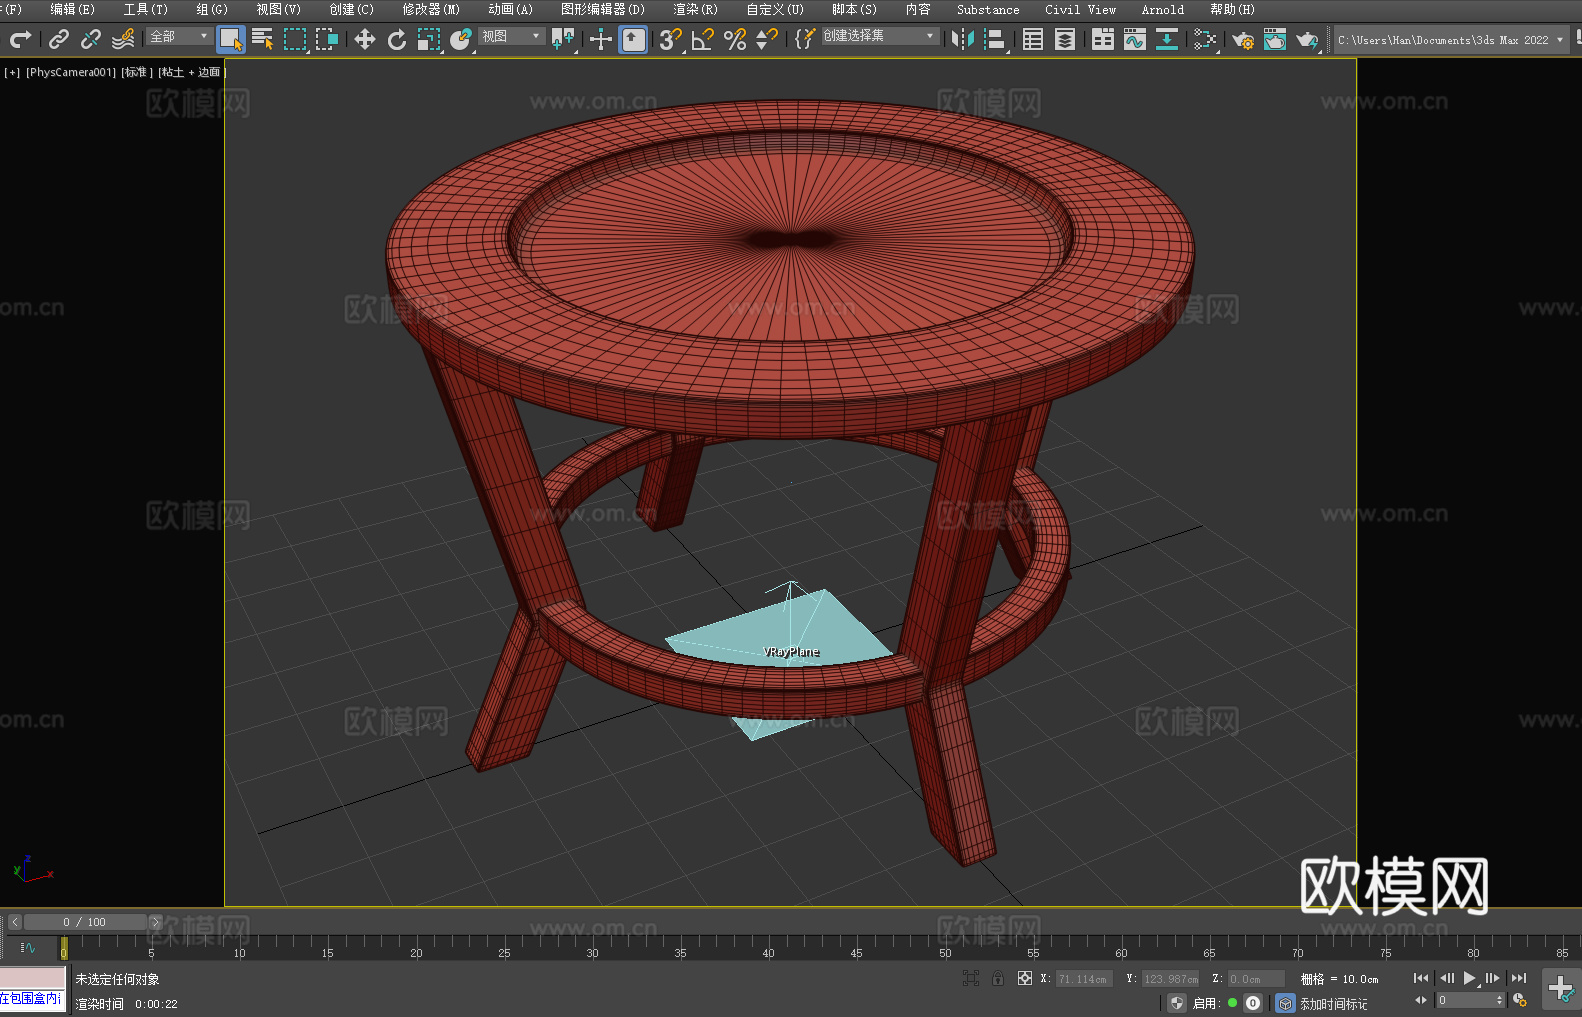
Task: Click Render Production teapot icon
Action: point(1307,39)
